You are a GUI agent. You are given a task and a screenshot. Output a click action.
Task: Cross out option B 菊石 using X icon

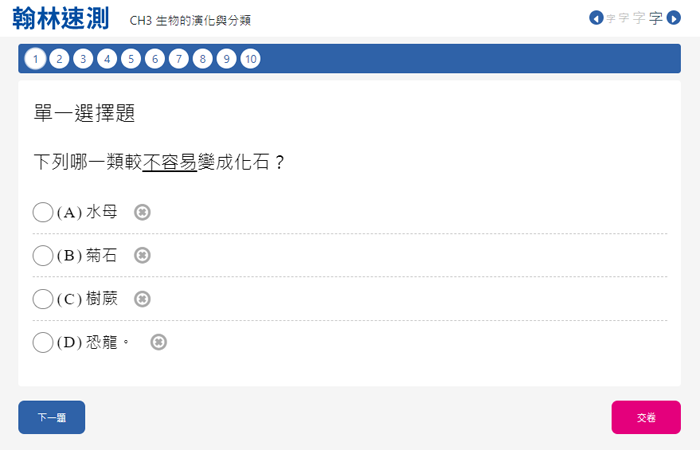[142, 255]
